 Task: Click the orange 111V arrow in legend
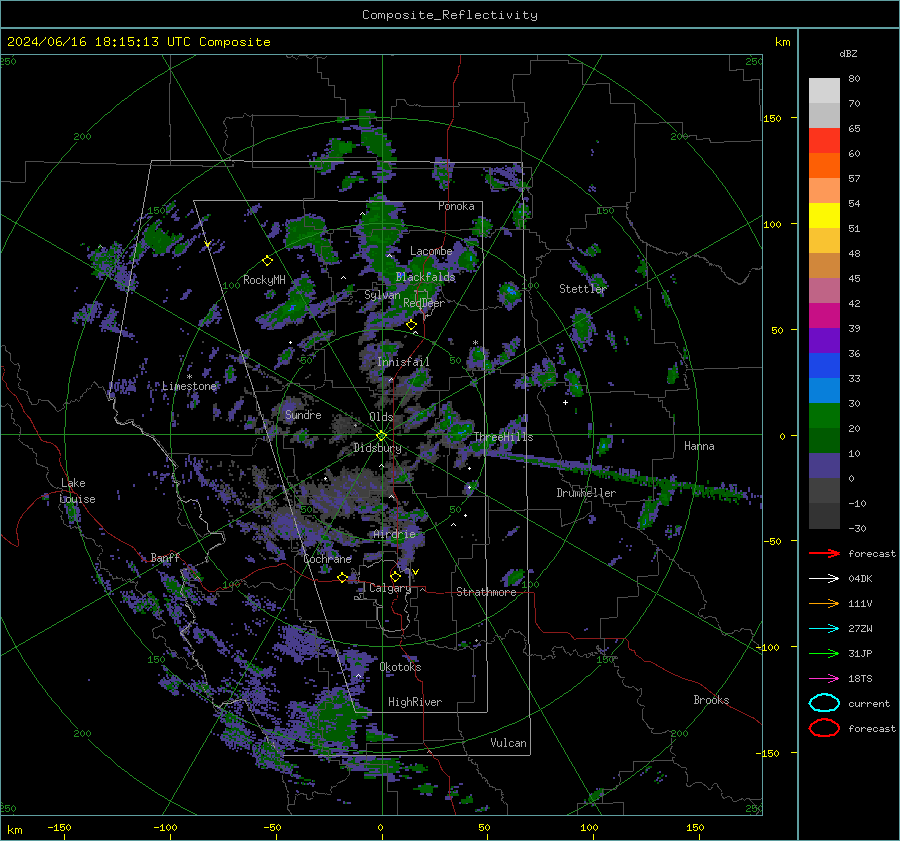(824, 603)
